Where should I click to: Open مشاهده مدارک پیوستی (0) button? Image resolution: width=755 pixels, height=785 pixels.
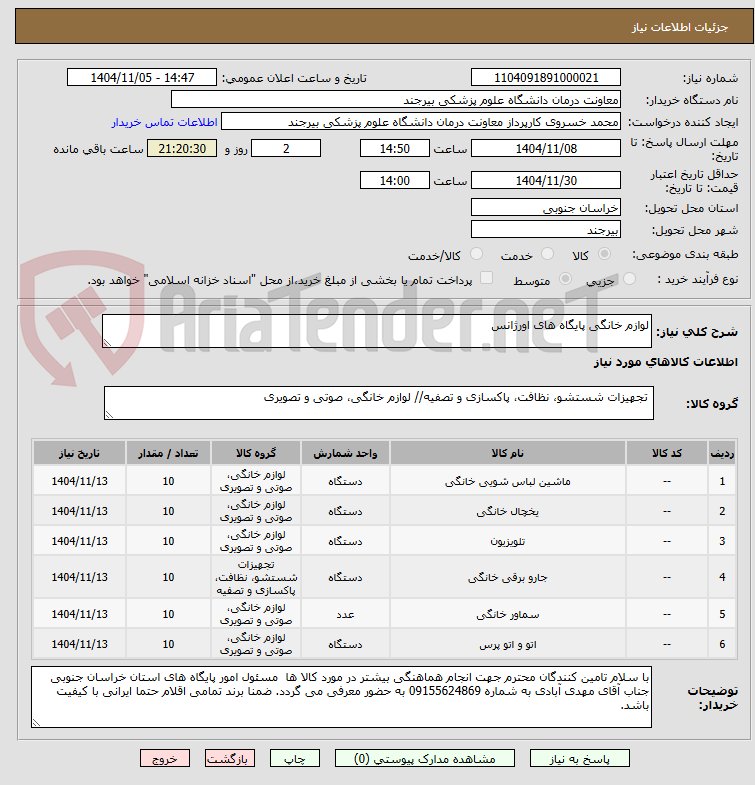pos(425,758)
